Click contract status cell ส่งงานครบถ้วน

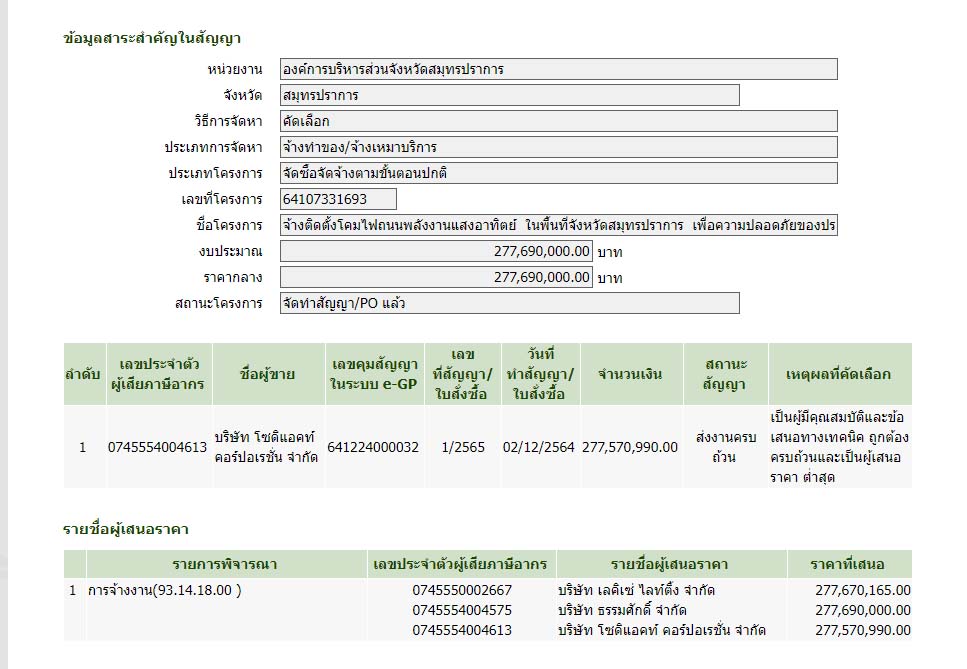click(x=725, y=447)
